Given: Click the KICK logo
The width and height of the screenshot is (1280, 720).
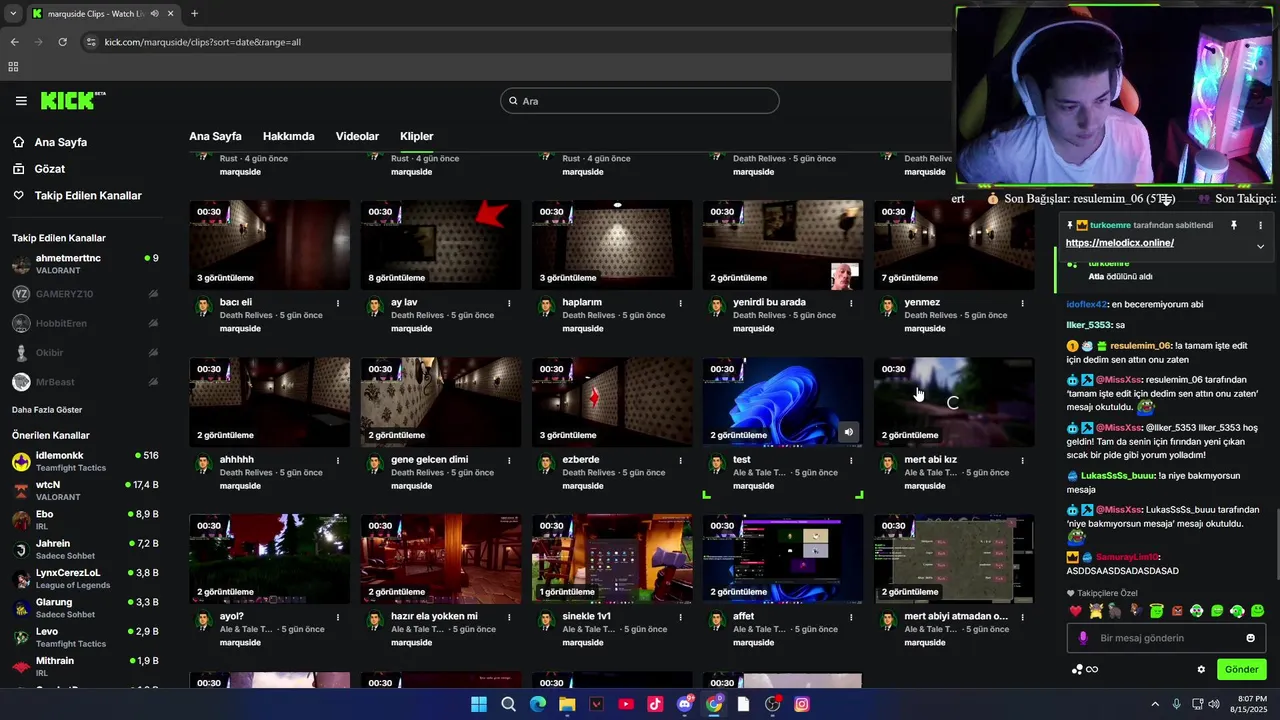Looking at the screenshot, I should tap(73, 101).
